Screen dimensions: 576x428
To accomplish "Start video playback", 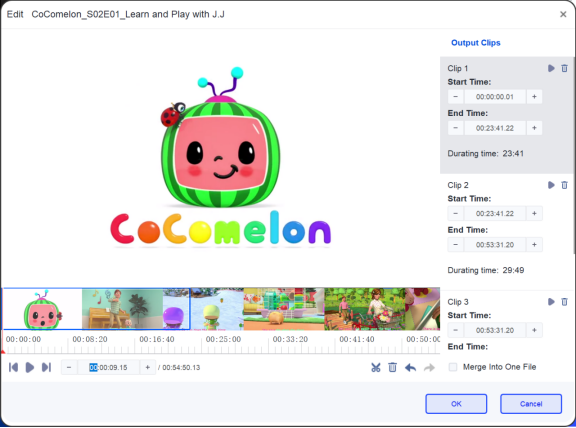I will coord(30,367).
